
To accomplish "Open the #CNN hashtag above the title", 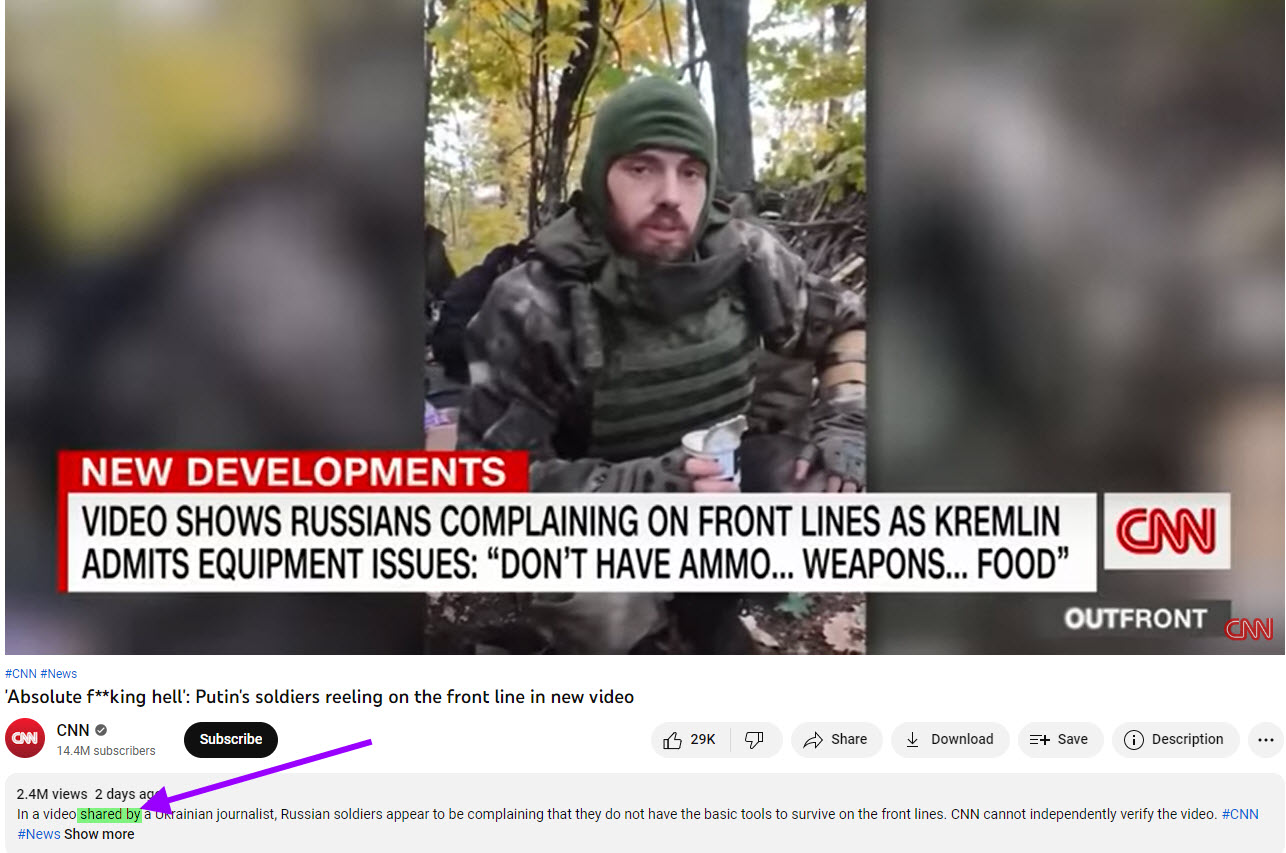I will tap(21, 674).
